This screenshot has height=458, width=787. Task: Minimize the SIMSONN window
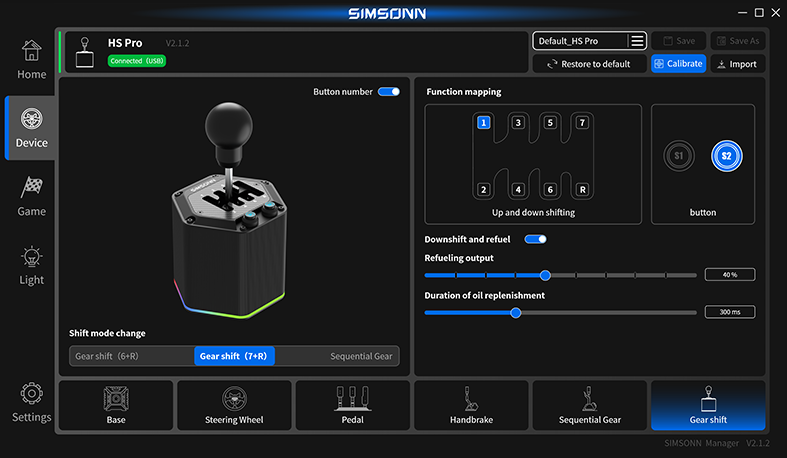click(742, 13)
